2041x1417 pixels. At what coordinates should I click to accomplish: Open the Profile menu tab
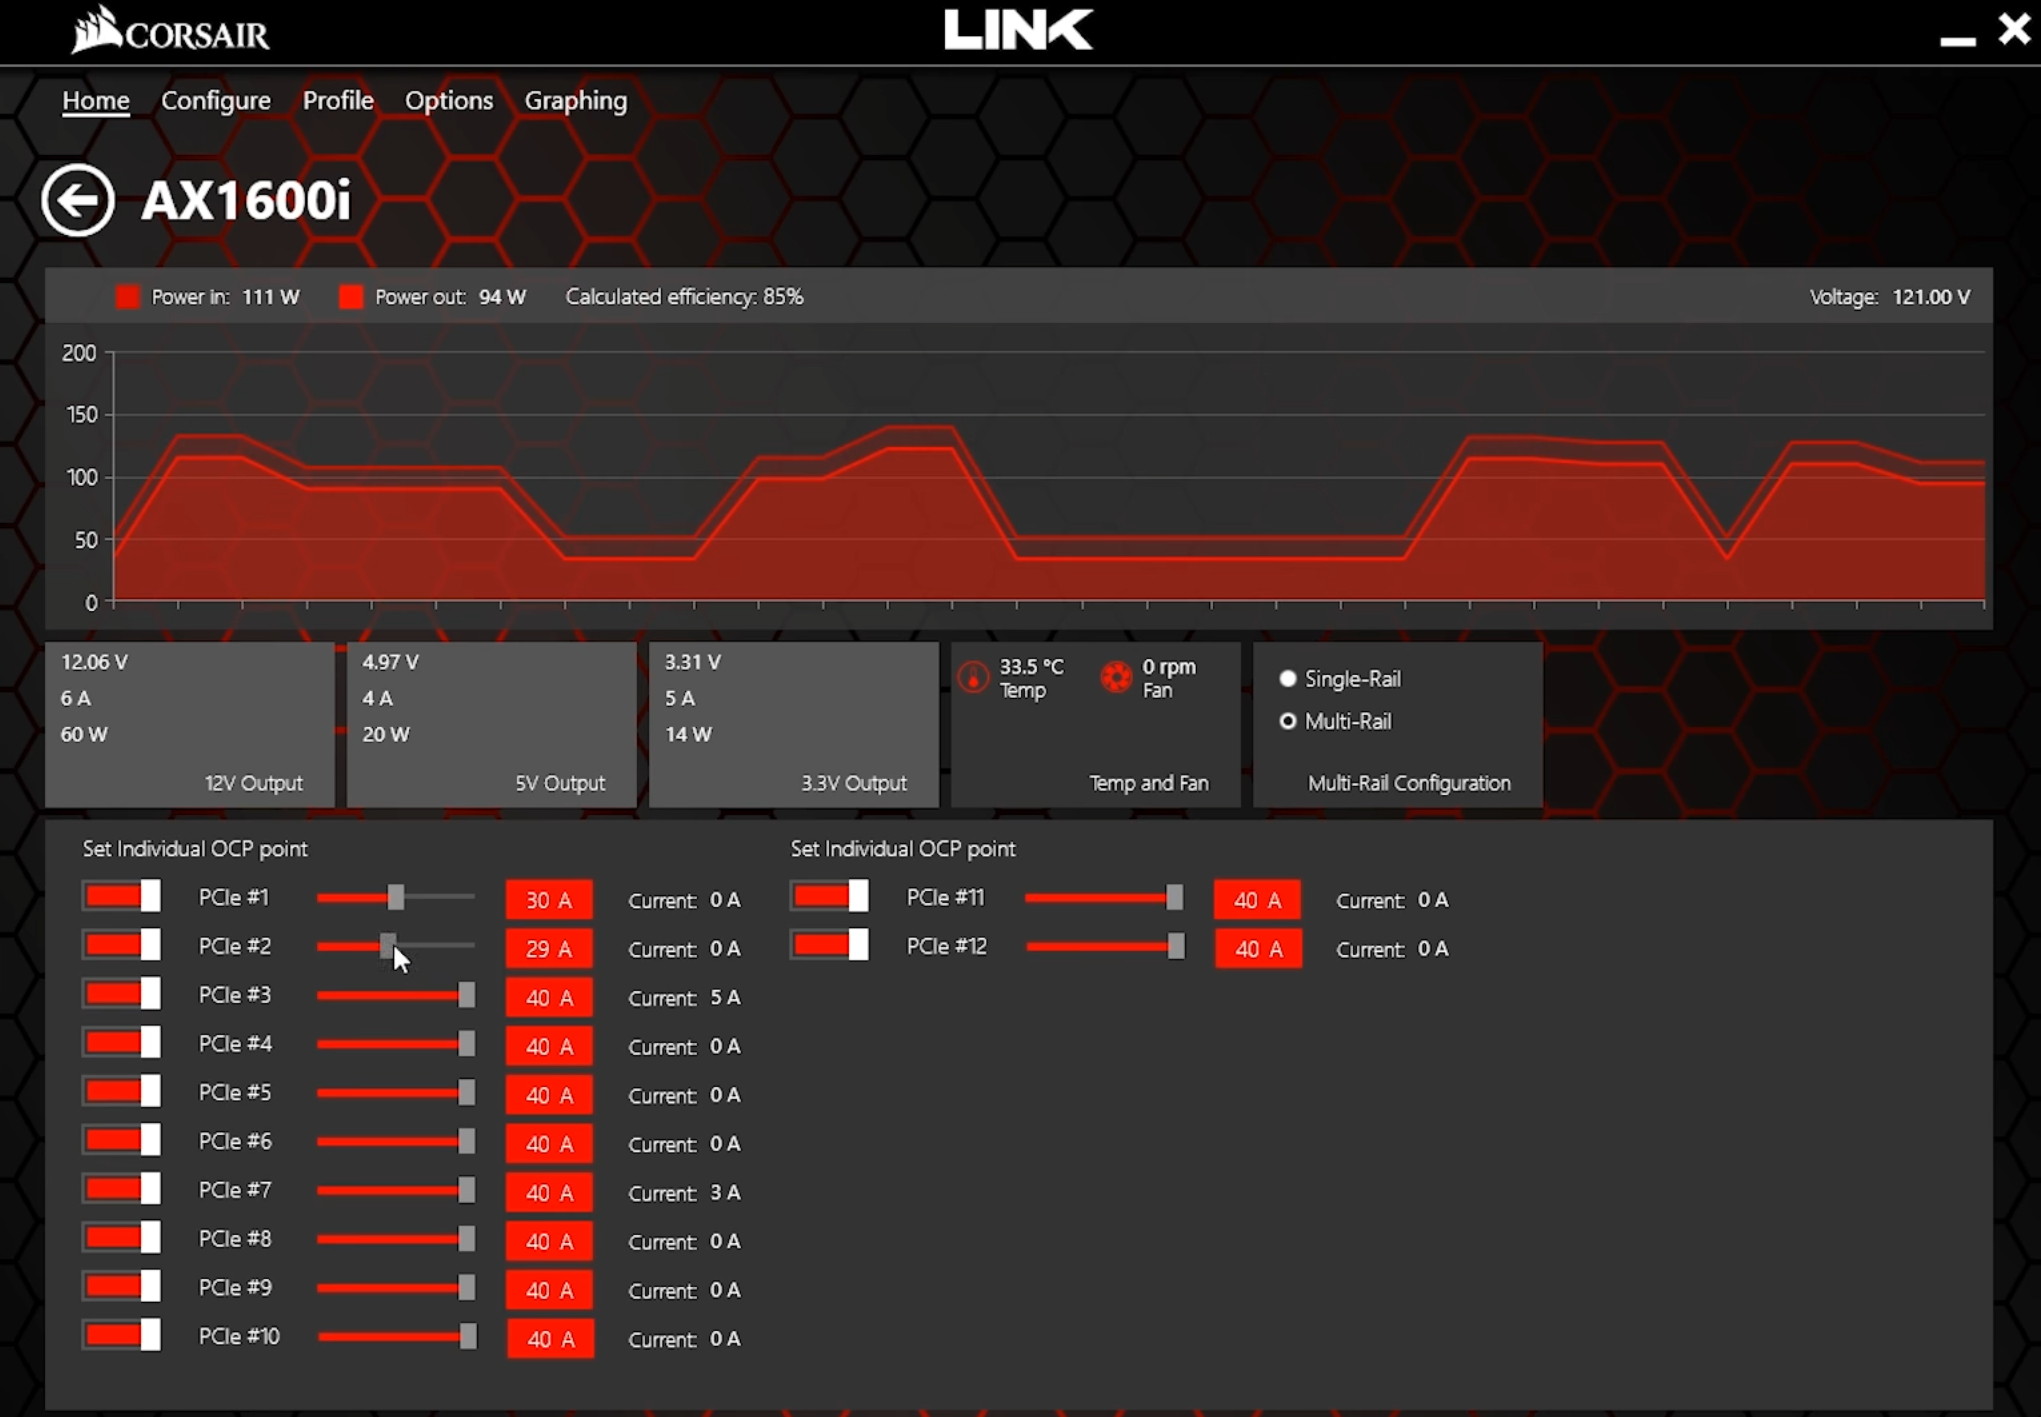338,101
